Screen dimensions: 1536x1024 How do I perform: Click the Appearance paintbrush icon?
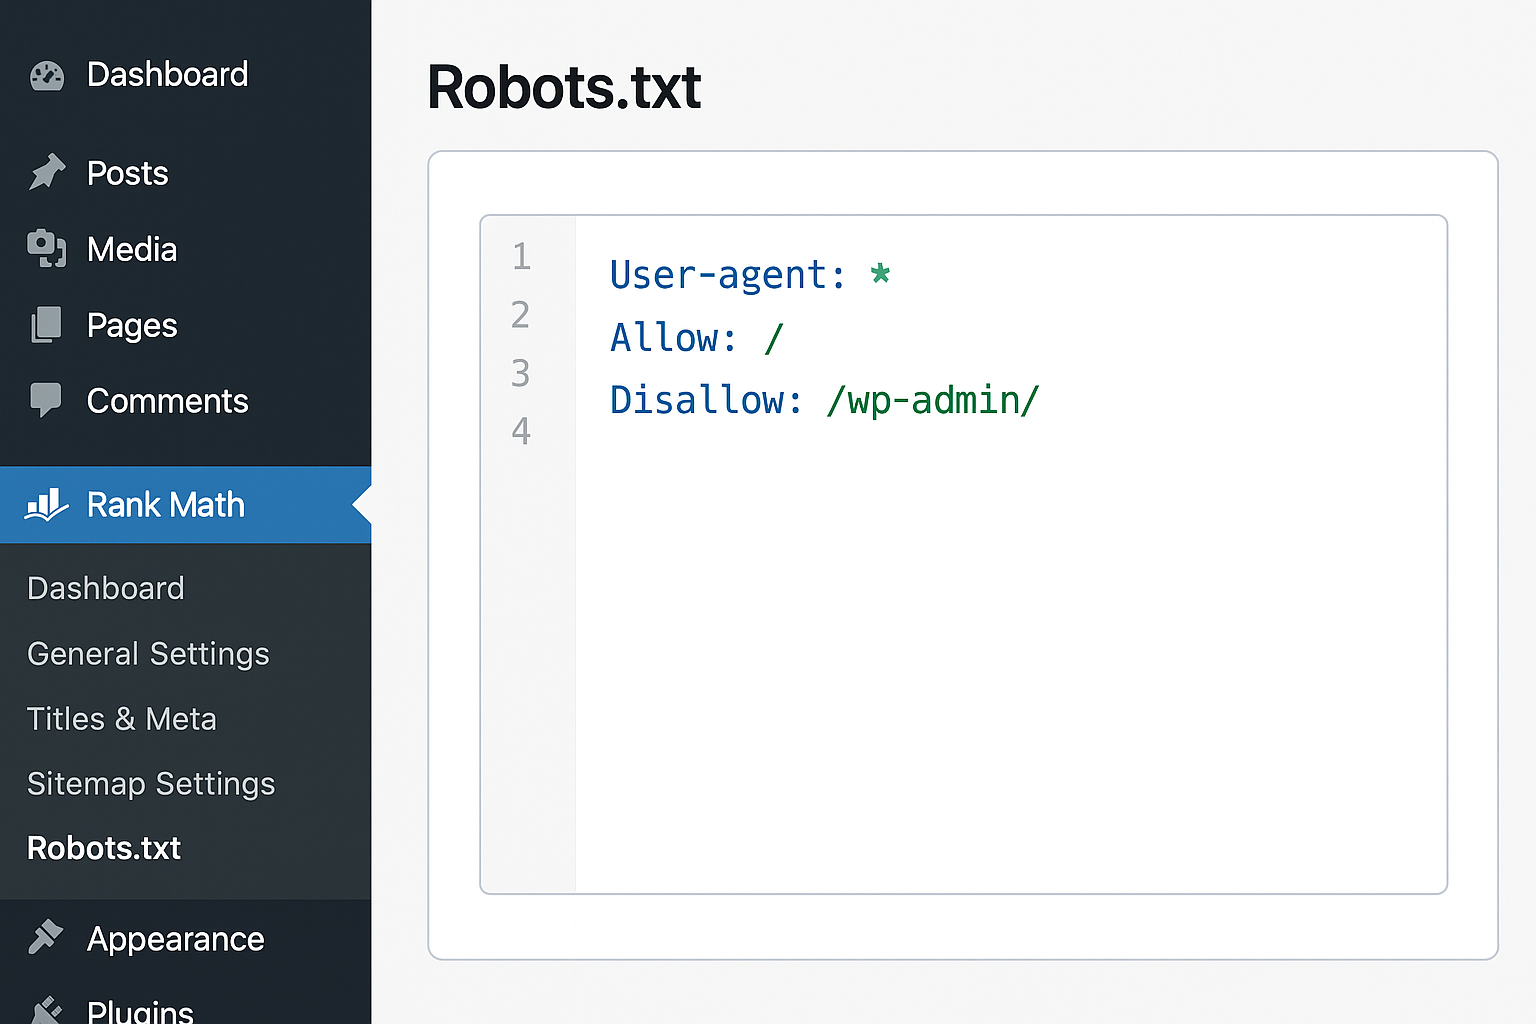[x=46, y=937]
